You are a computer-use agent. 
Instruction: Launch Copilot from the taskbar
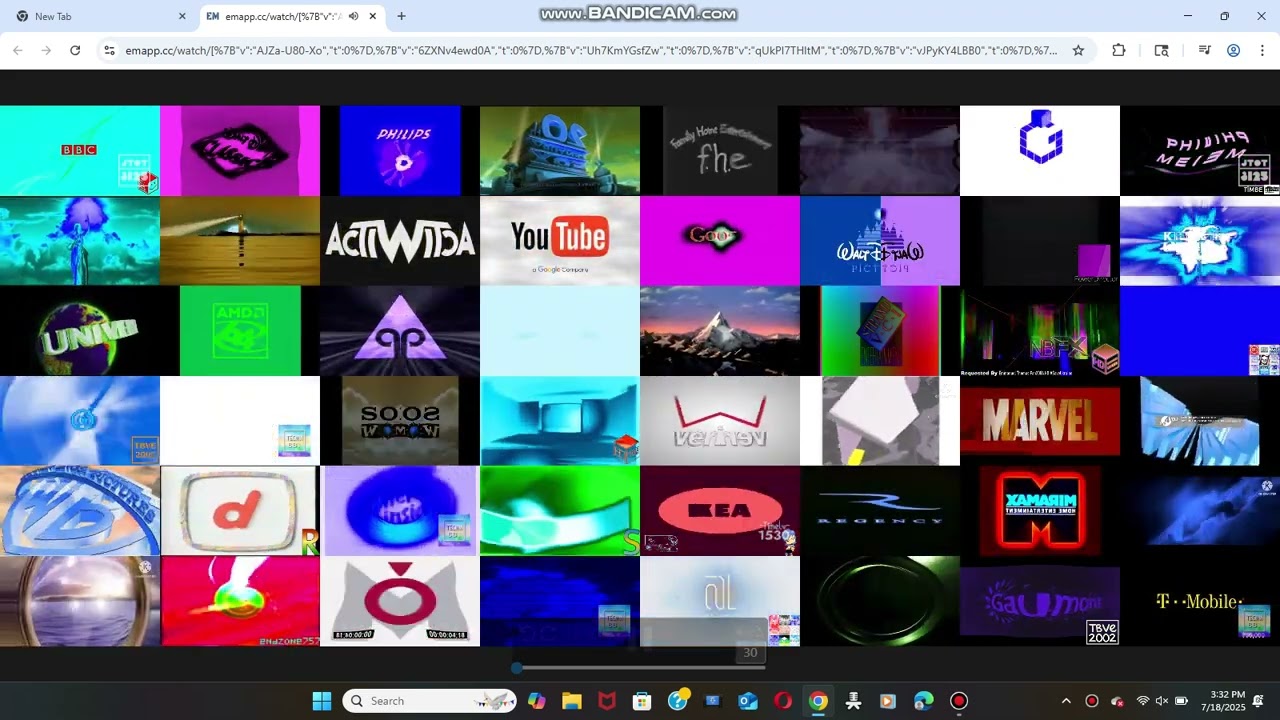537,701
